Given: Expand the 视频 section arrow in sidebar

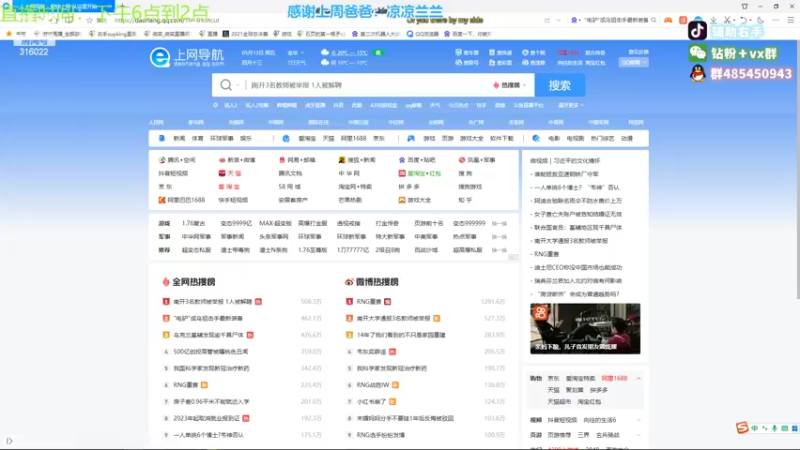Looking at the screenshot, I should pyautogui.click(x=639, y=420).
